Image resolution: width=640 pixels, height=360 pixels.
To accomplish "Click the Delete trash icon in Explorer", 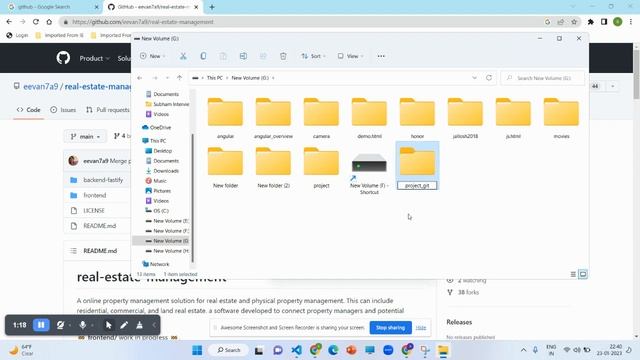I will [283, 56].
